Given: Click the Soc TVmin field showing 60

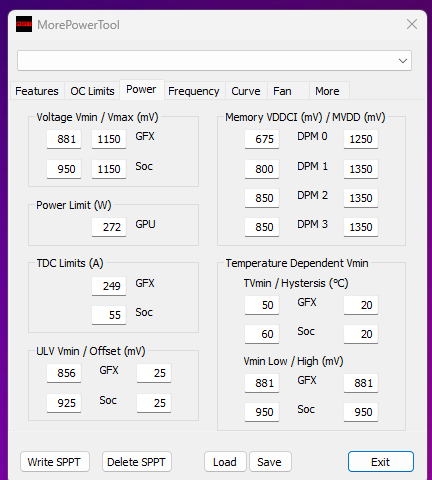Looking at the screenshot, I should tap(262, 334).
